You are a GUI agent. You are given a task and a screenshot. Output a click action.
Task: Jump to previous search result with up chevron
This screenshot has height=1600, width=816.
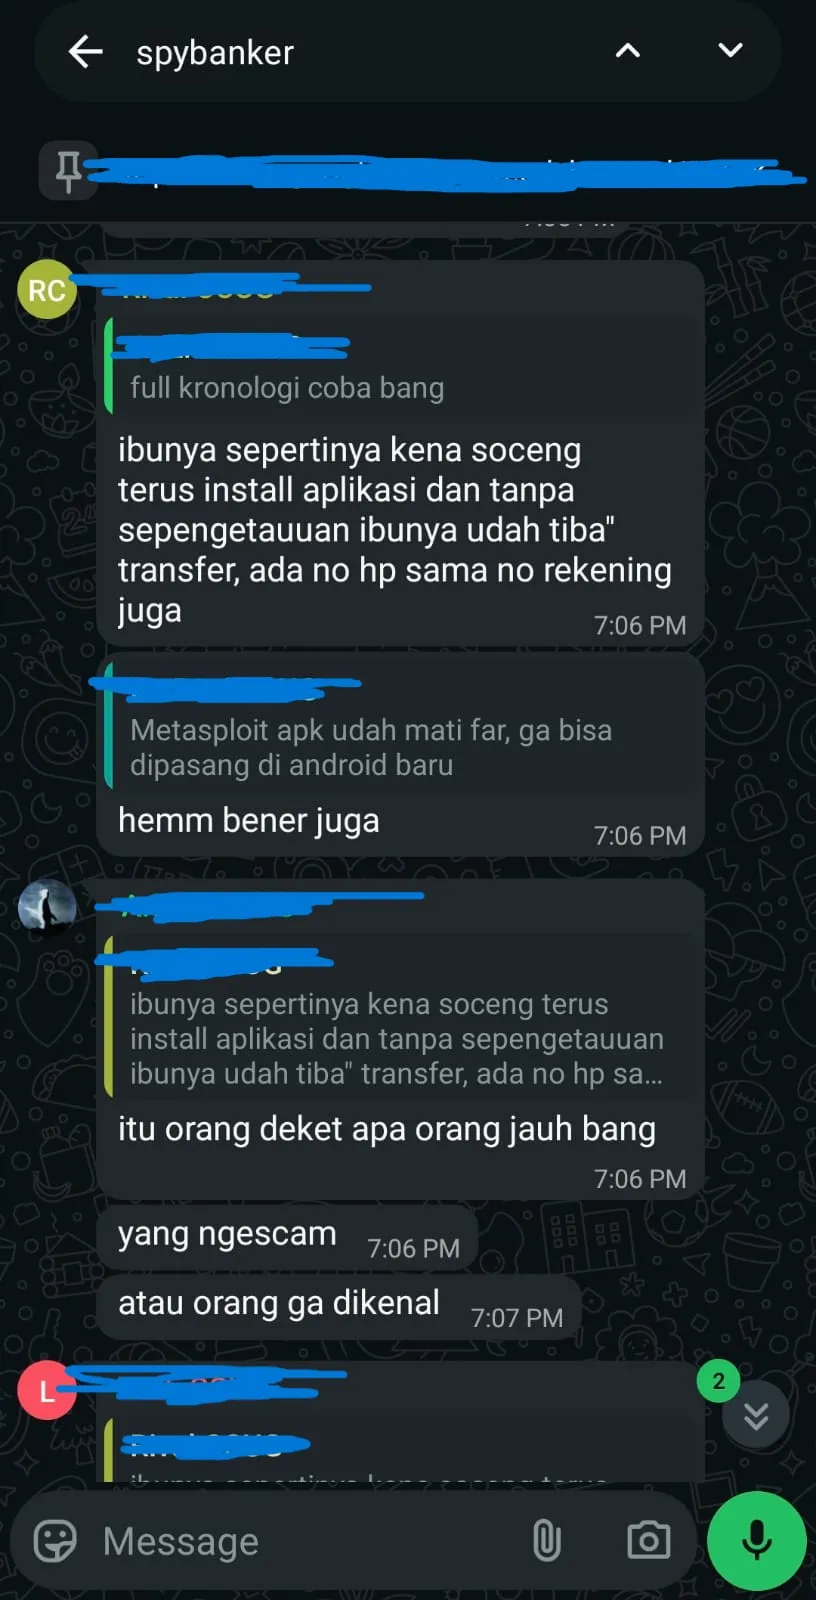coord(627,51)
